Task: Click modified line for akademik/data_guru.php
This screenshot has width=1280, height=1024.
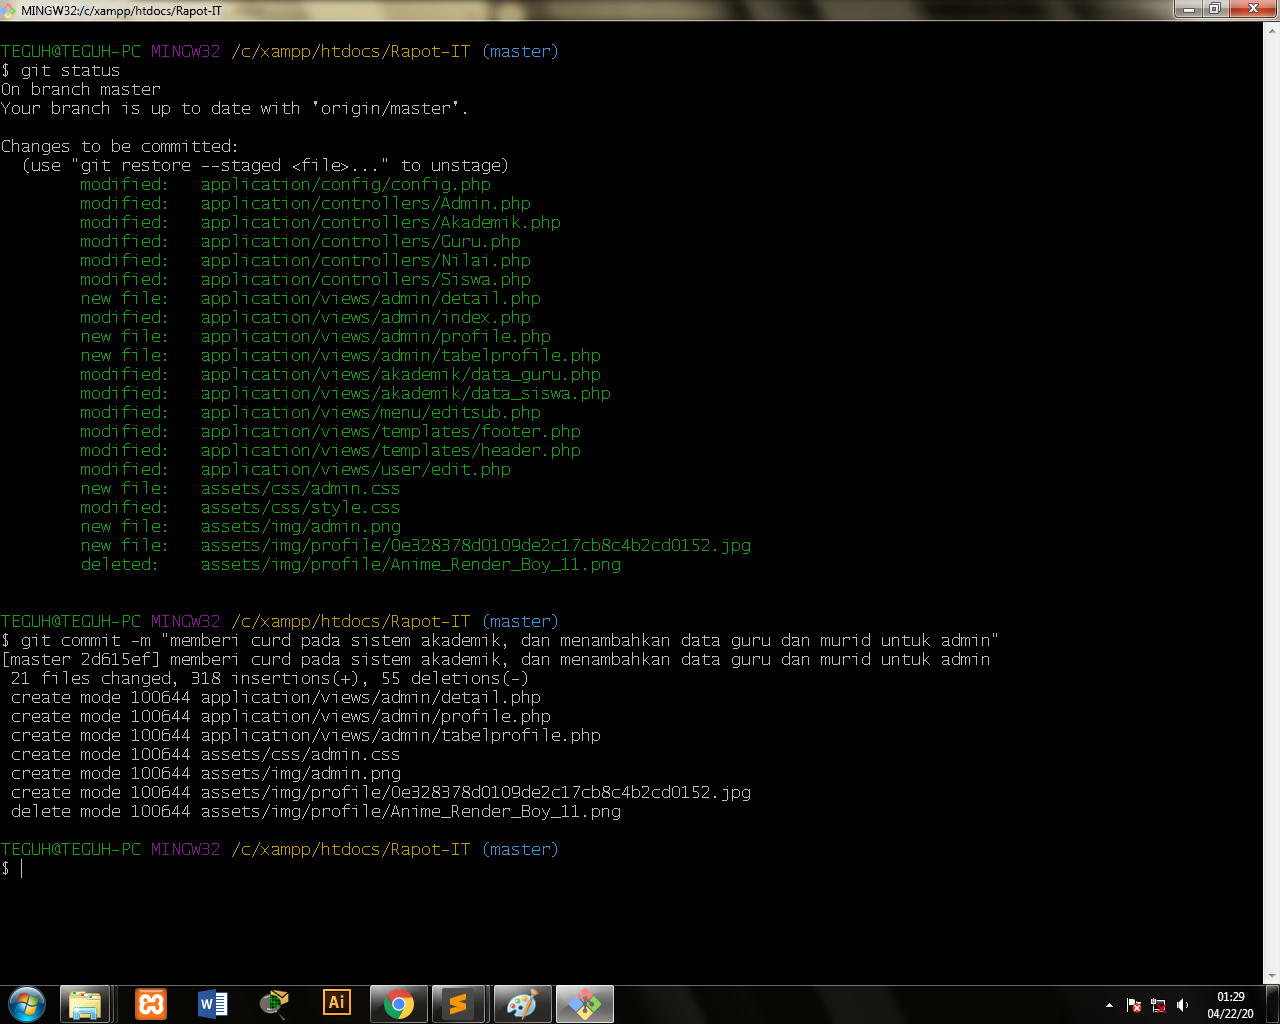Action: coord(341,375)
